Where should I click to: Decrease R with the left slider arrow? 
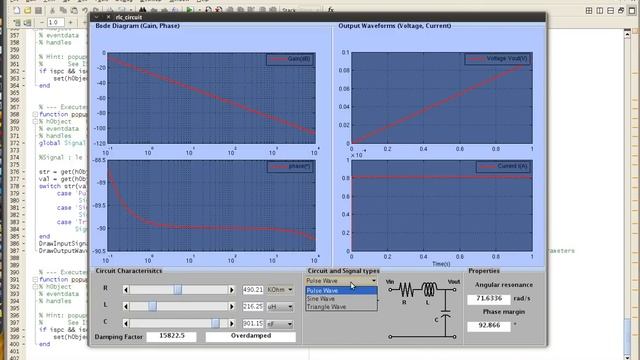(126, 289)
